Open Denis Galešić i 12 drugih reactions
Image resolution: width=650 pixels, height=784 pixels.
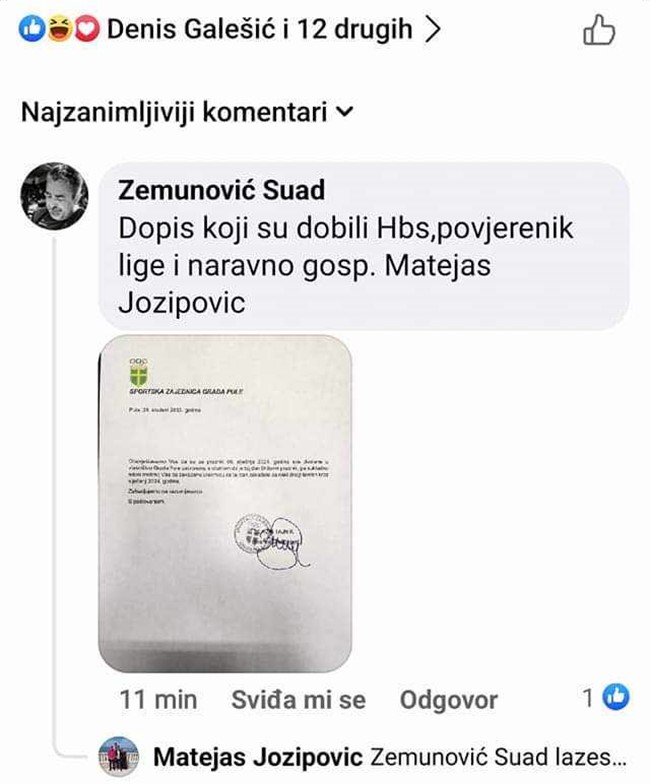click(260, 30)
